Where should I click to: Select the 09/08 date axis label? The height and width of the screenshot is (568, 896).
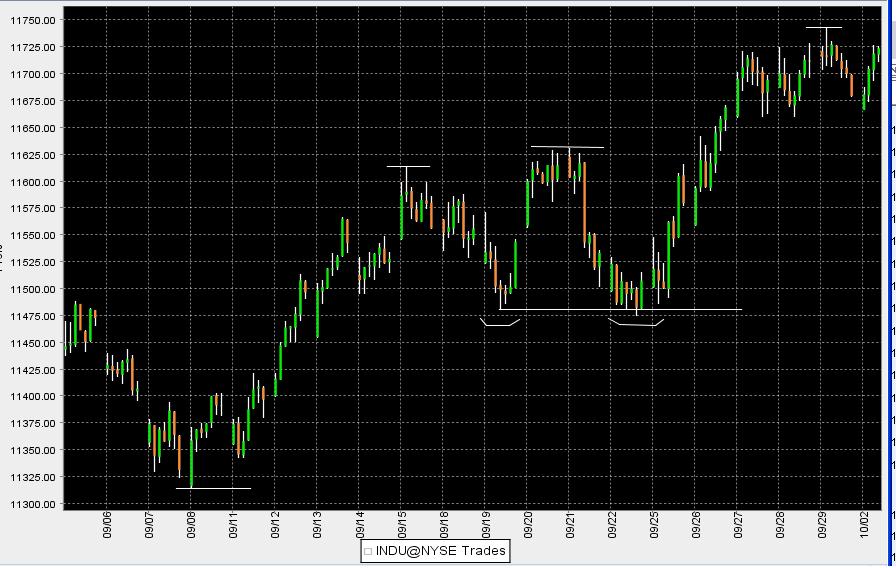coord(191,526)
